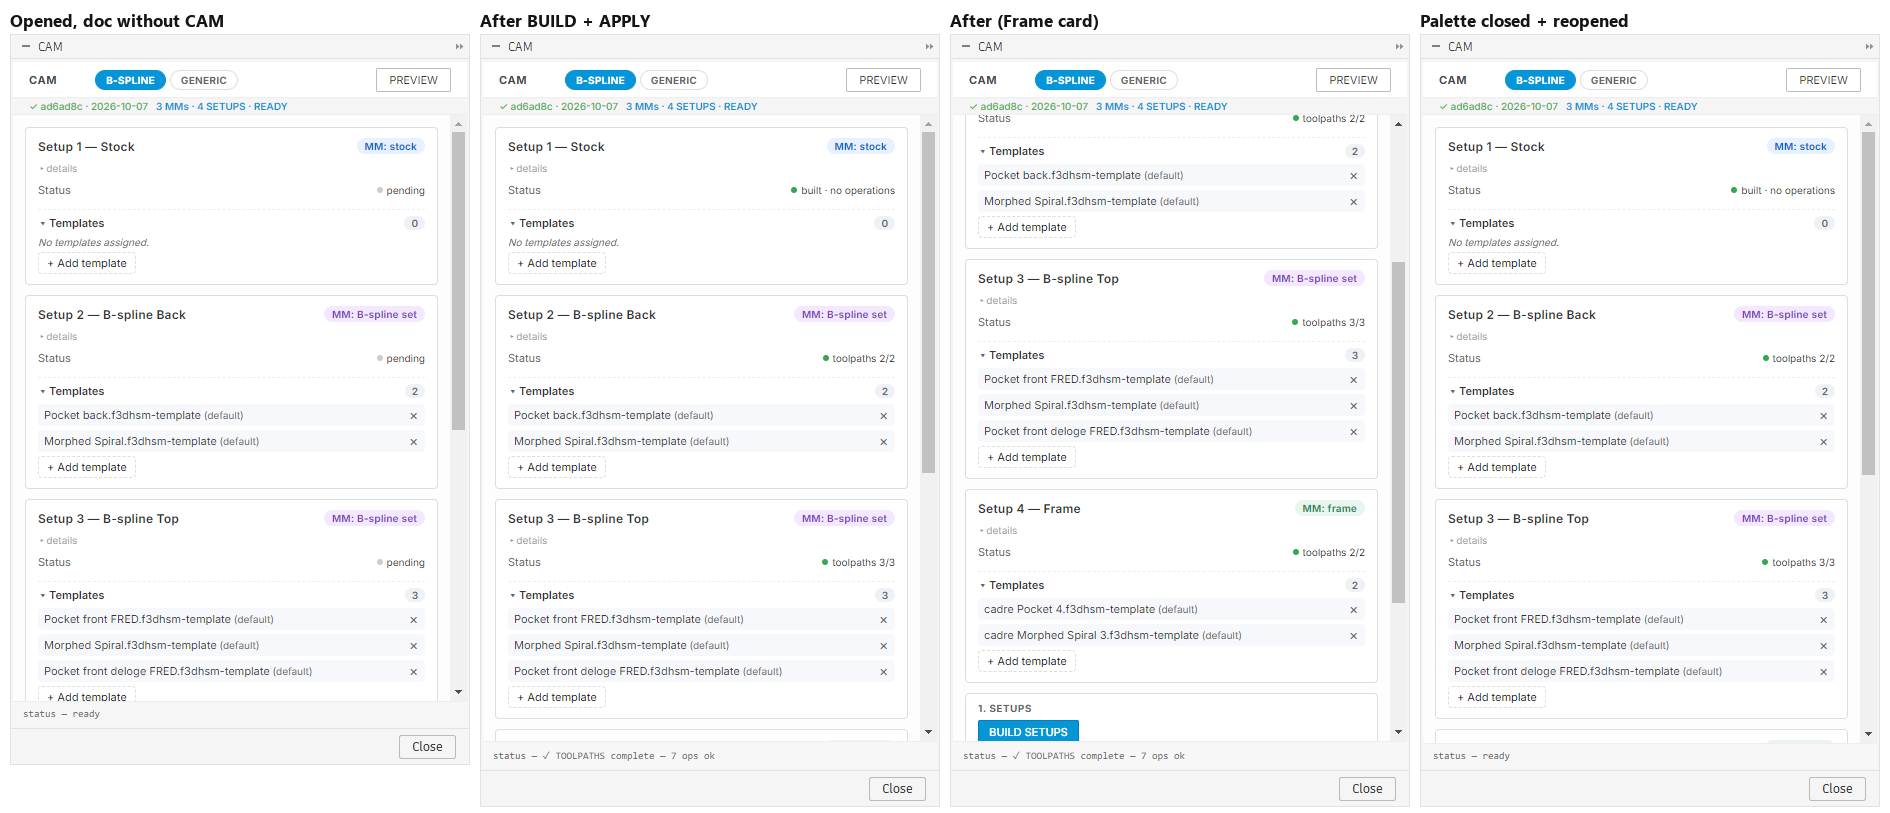Remove Pocket back template in Palette reopened panel
Viewport: 1890px width, 813px height.
click(1824, 416)
